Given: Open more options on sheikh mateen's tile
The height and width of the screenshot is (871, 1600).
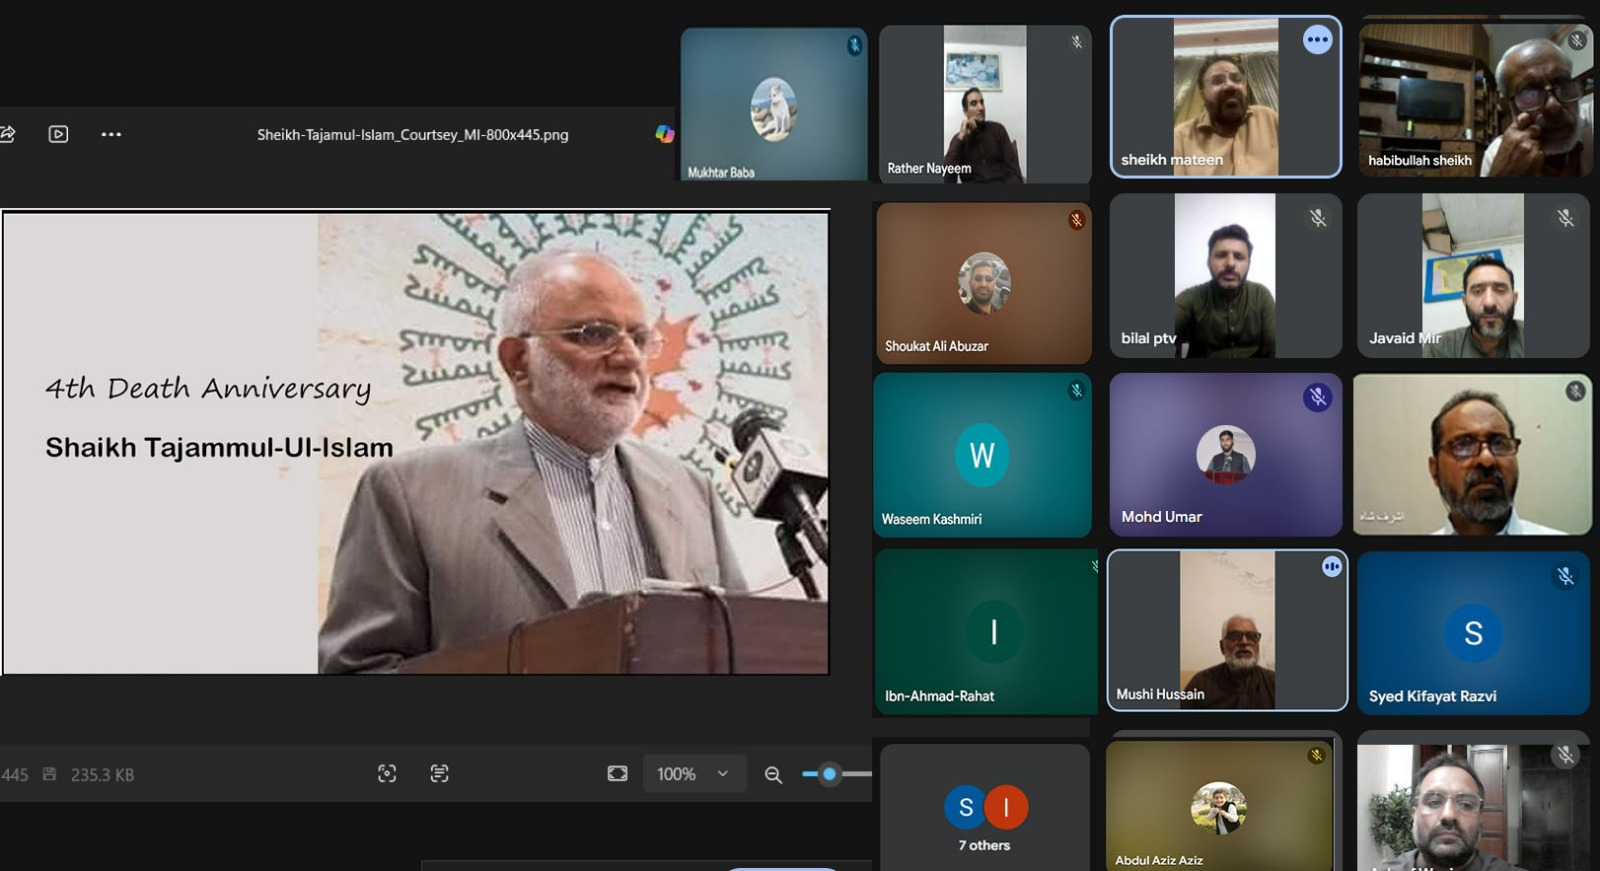Looking at the screenshot, I should click(1317, 40).
